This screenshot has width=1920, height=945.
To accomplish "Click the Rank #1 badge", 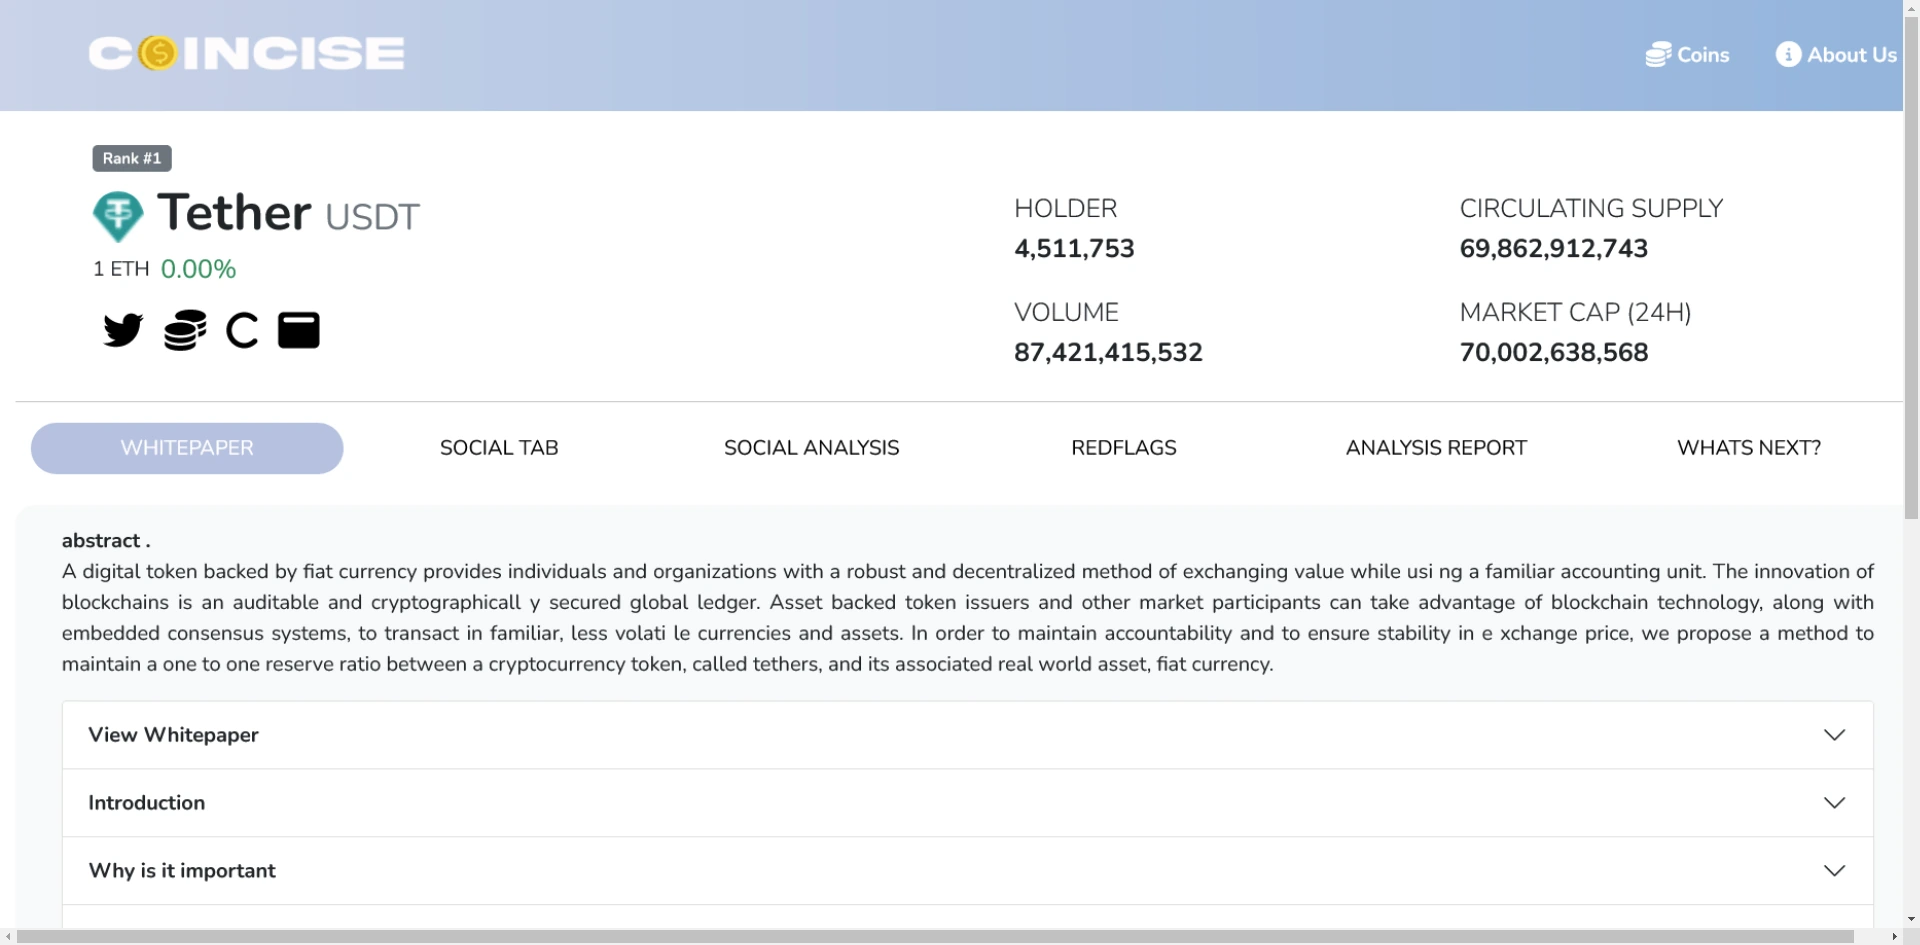I will 132,158.
